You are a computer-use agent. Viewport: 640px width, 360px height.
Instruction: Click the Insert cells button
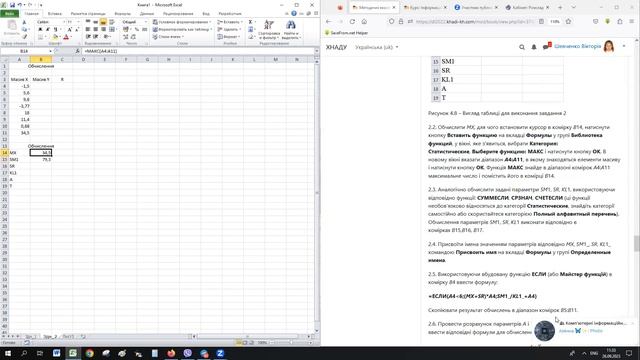point(229,22)
